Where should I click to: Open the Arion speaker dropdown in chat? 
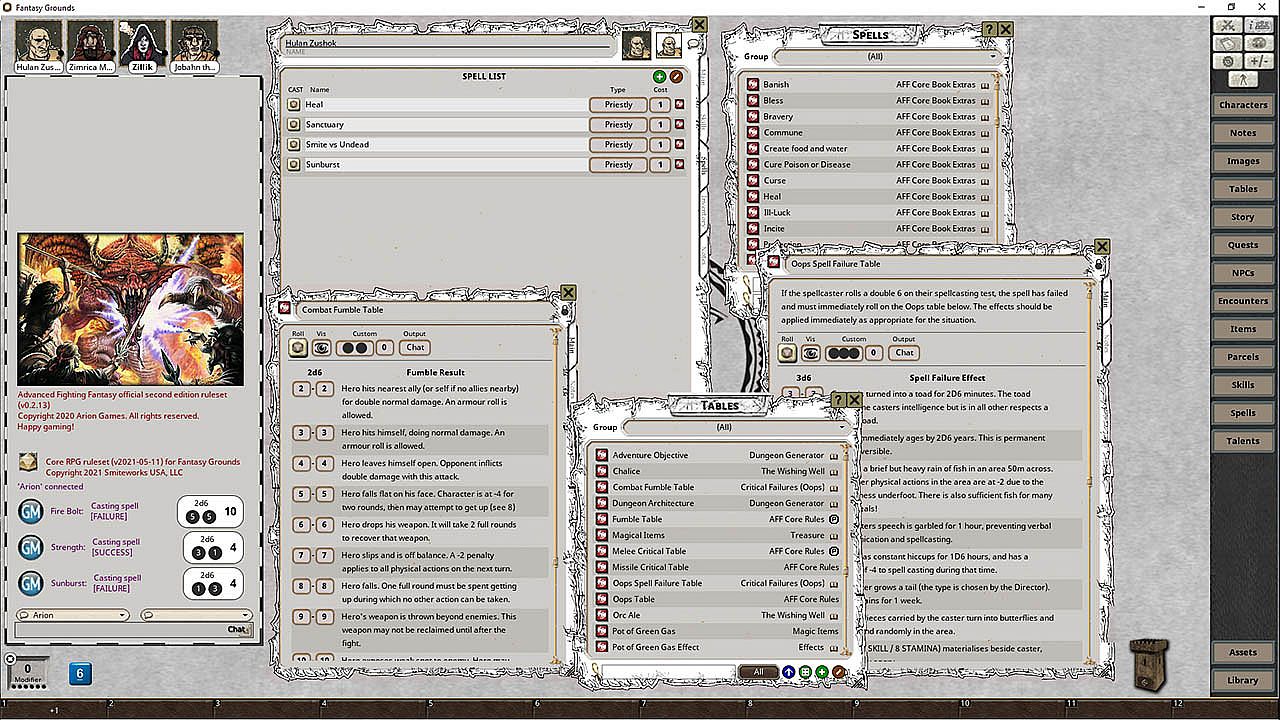[x=73, y=615]
